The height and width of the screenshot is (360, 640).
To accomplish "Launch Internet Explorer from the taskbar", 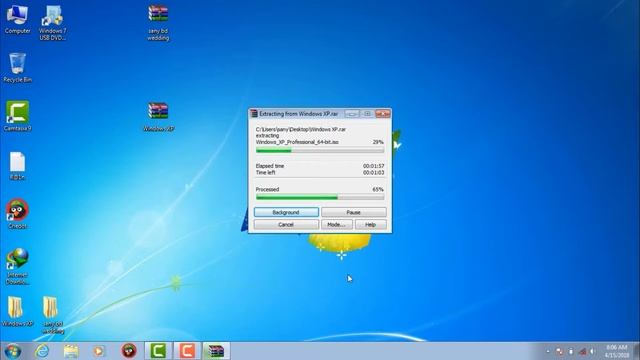I will [42, 351].
